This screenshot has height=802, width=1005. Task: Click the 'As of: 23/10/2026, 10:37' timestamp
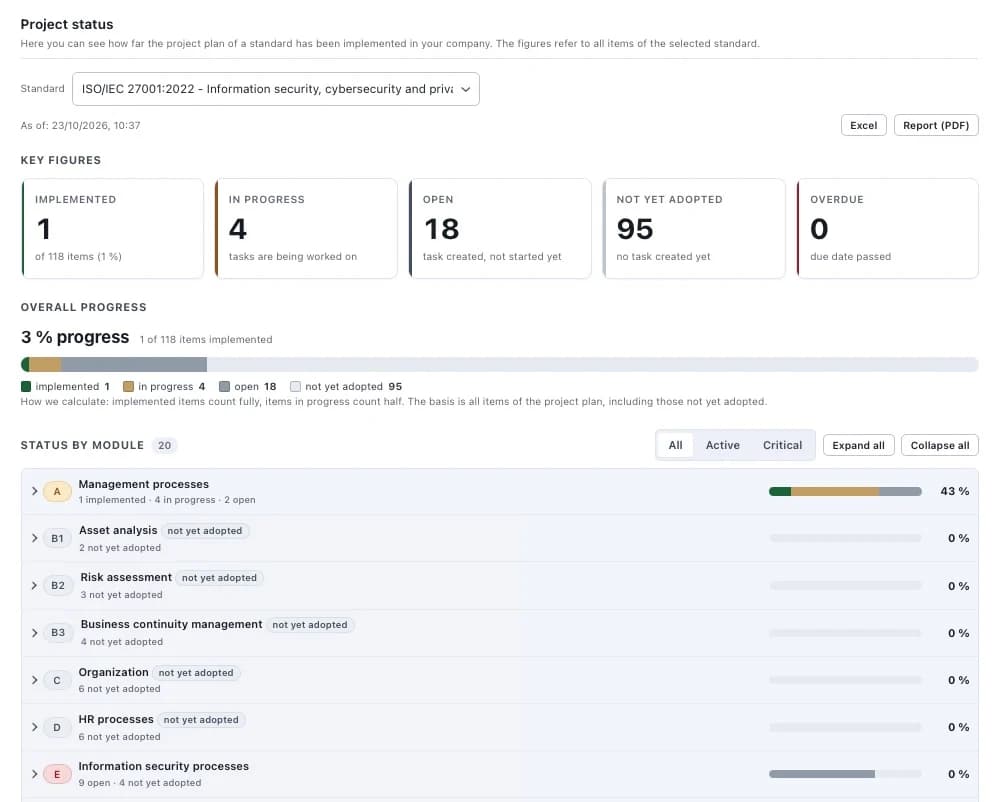click(80, 126)
